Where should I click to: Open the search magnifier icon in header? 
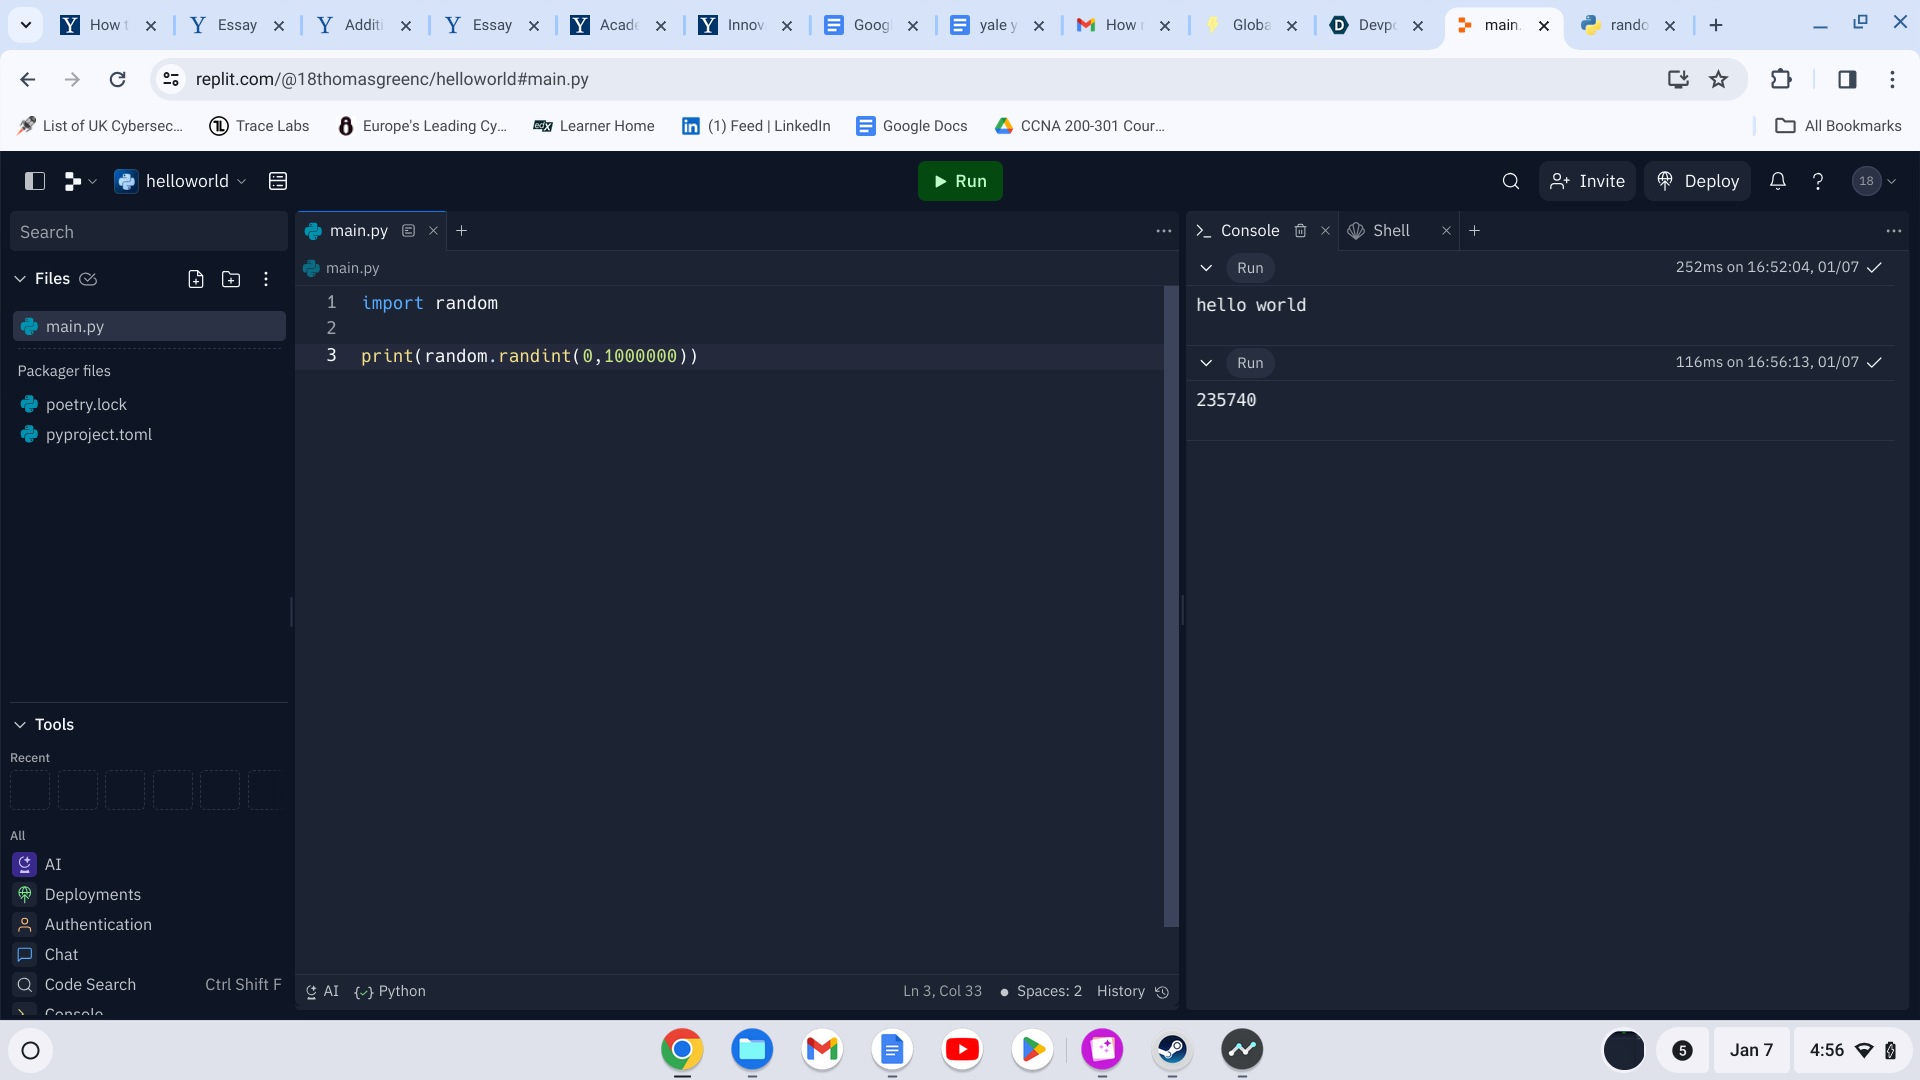[x=1511, y=181]
